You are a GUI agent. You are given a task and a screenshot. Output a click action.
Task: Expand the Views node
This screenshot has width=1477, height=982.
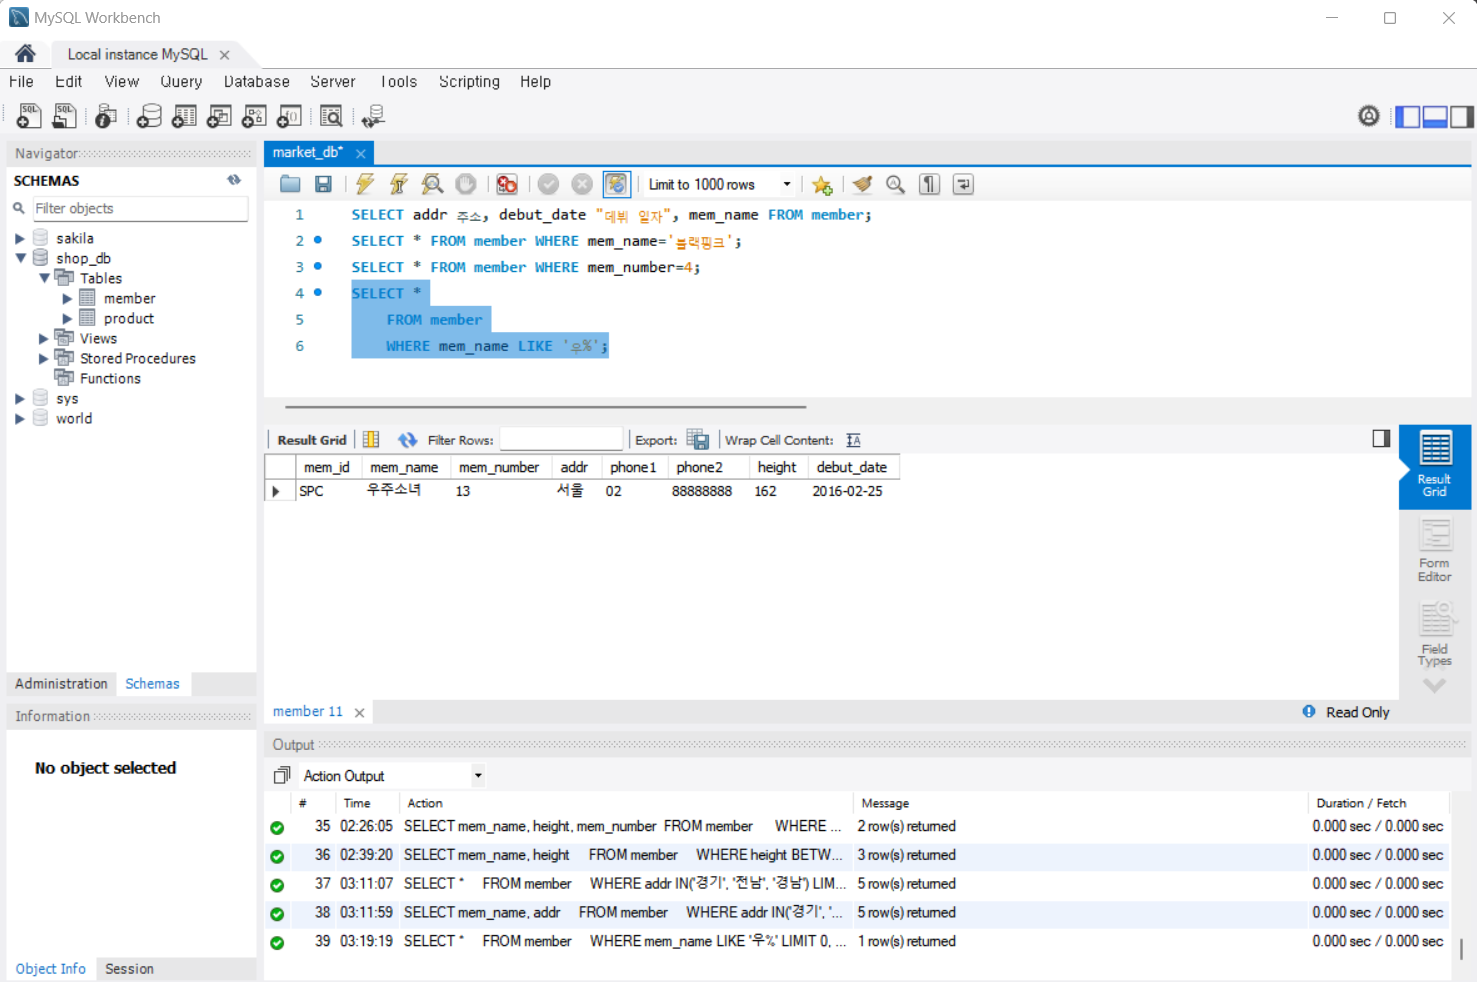pos(43,338)
